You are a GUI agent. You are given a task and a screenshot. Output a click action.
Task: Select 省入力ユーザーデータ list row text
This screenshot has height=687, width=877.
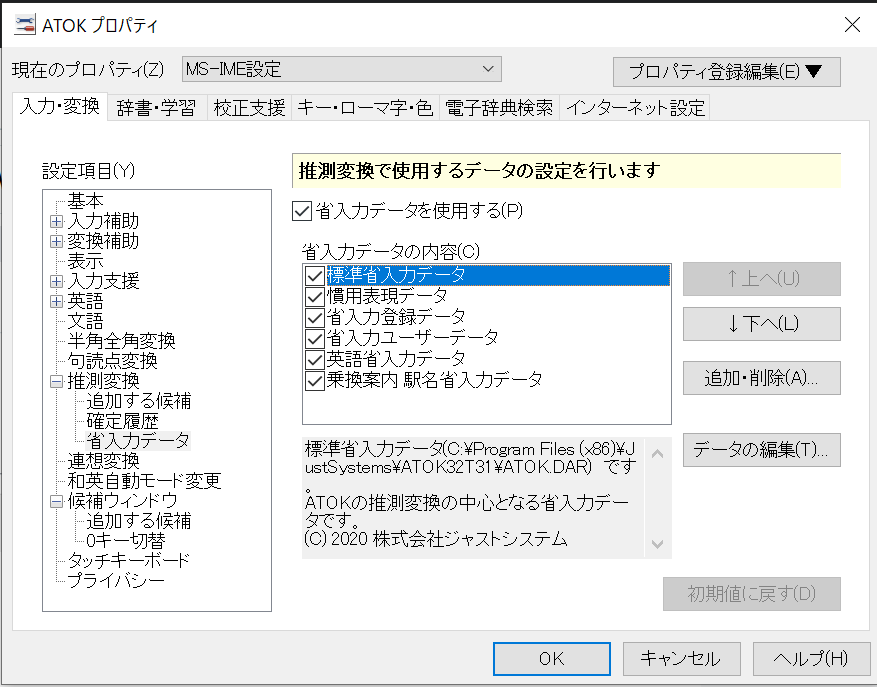click(412, 338)
